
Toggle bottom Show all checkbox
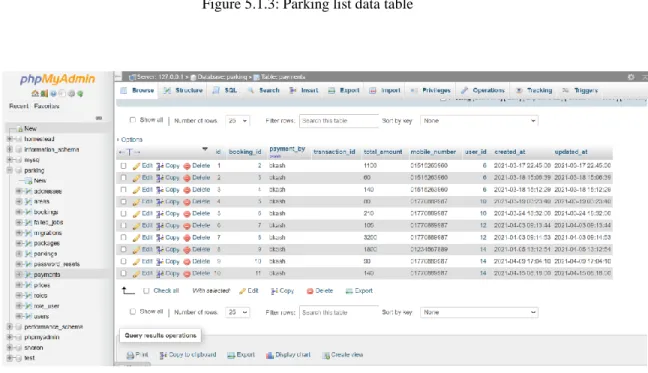click(x=133, y=312)
